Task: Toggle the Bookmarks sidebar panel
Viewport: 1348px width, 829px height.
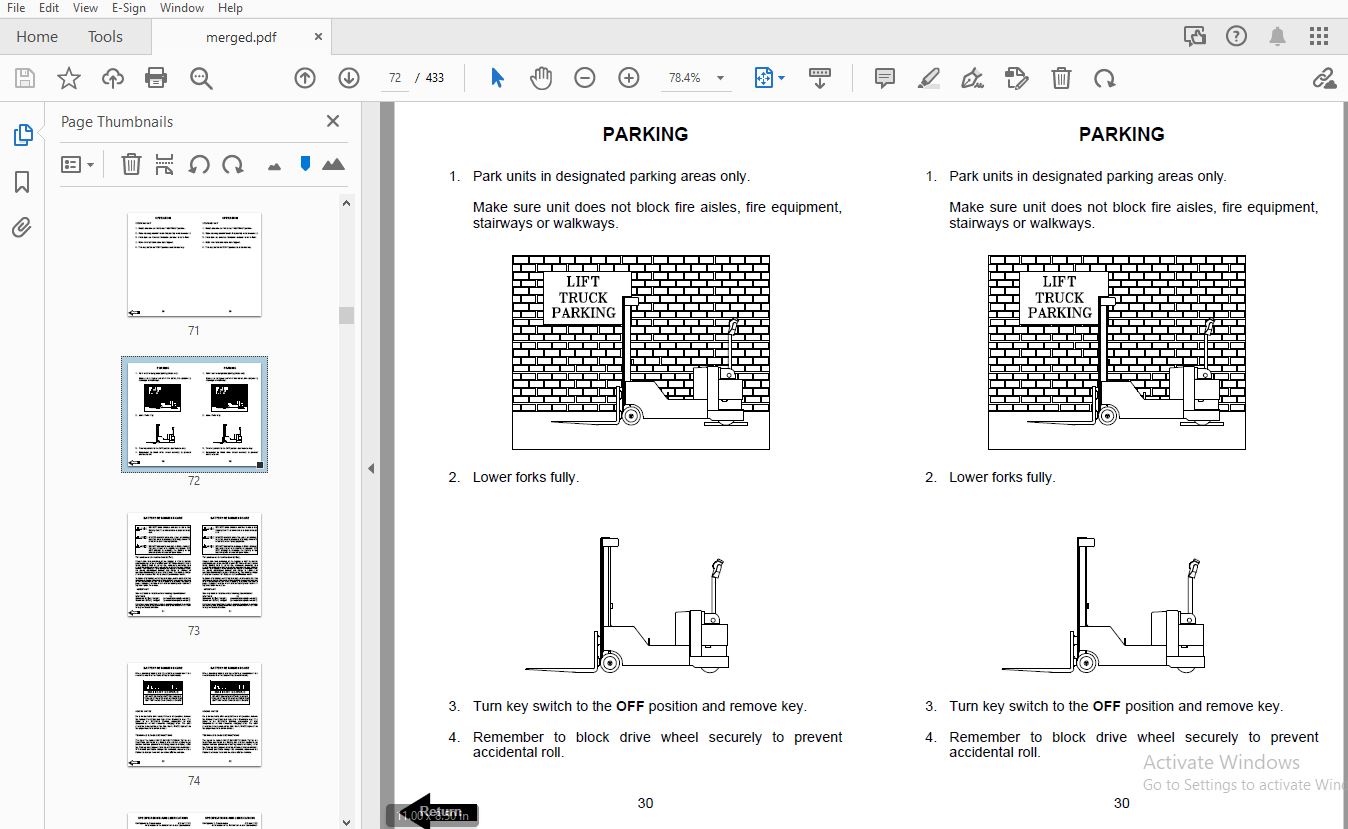Action: 22,182
